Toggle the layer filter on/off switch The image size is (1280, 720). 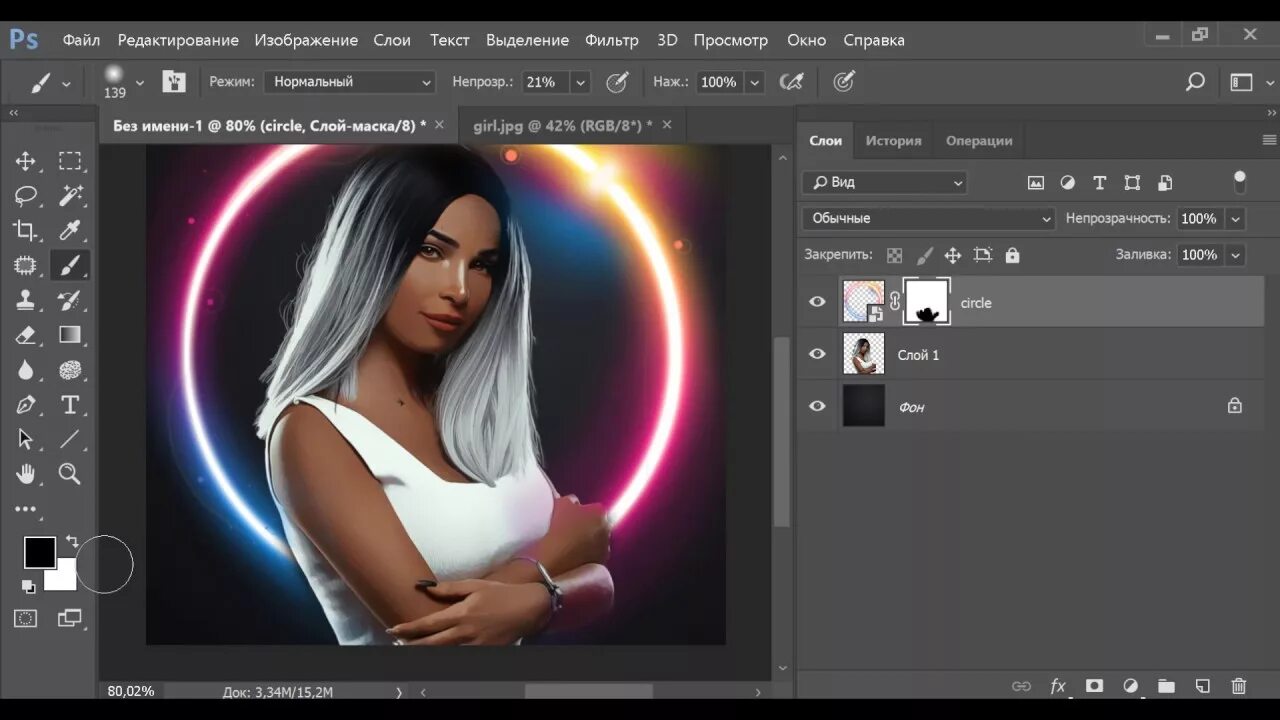click(x=1240, y=182)
